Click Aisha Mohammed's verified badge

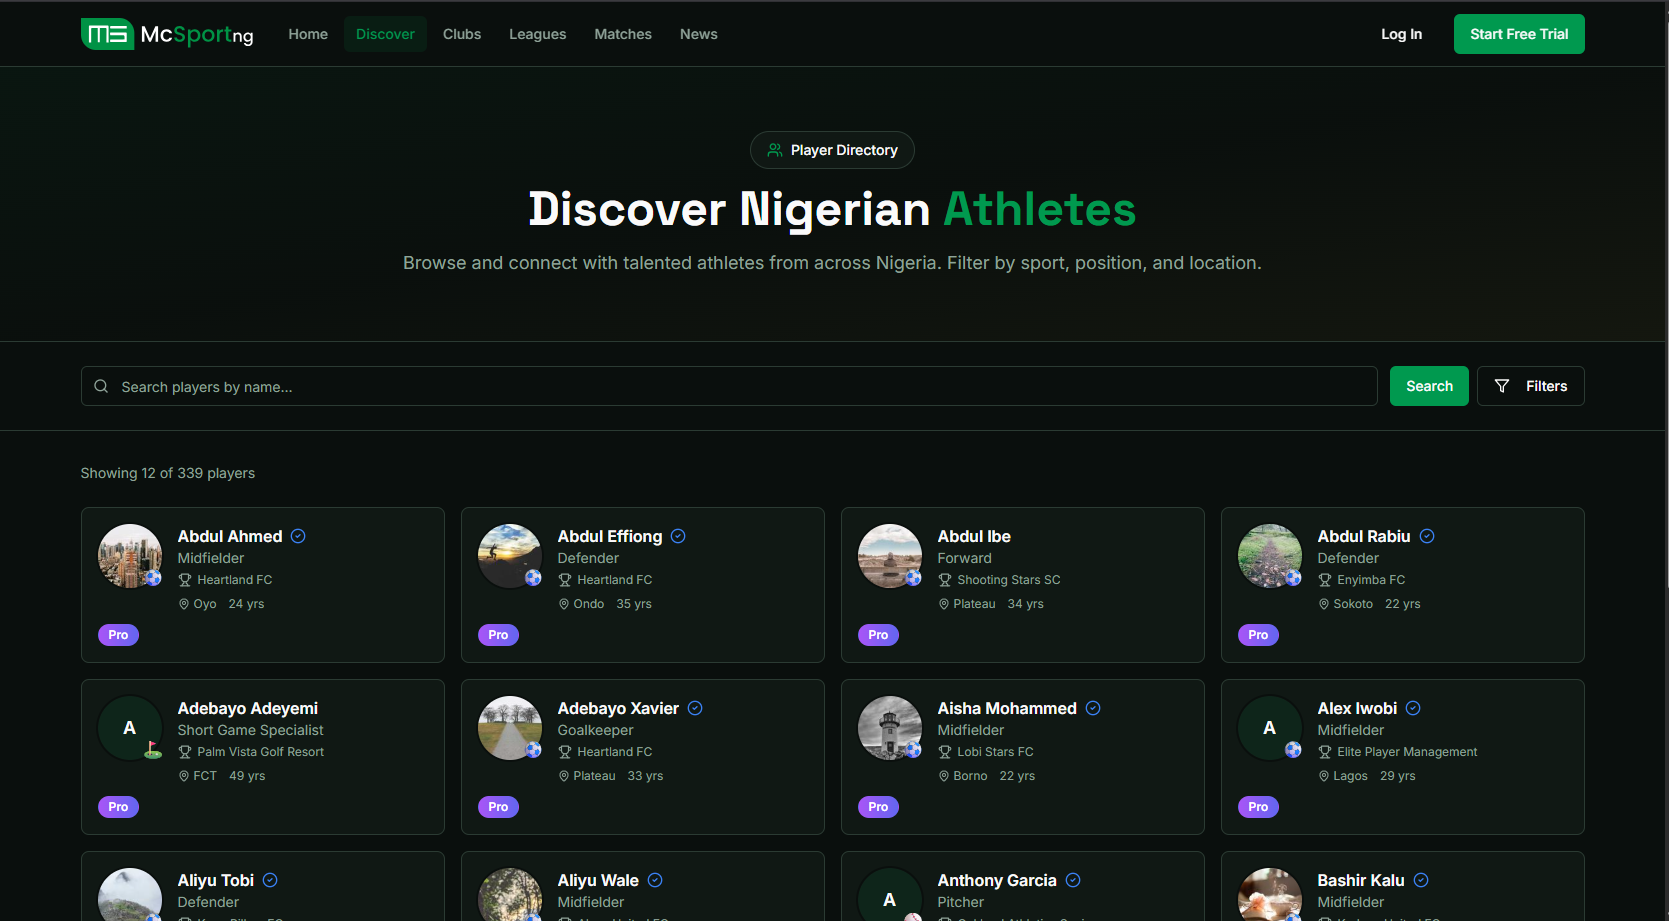click(1092, 708)
